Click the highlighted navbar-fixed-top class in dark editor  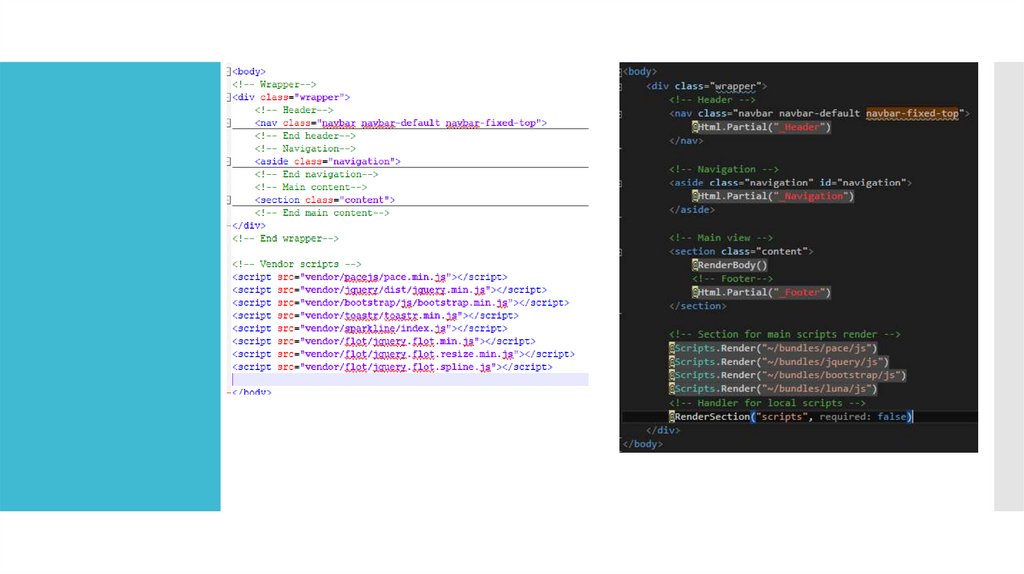pyautogui.click(x=912, y=113)
